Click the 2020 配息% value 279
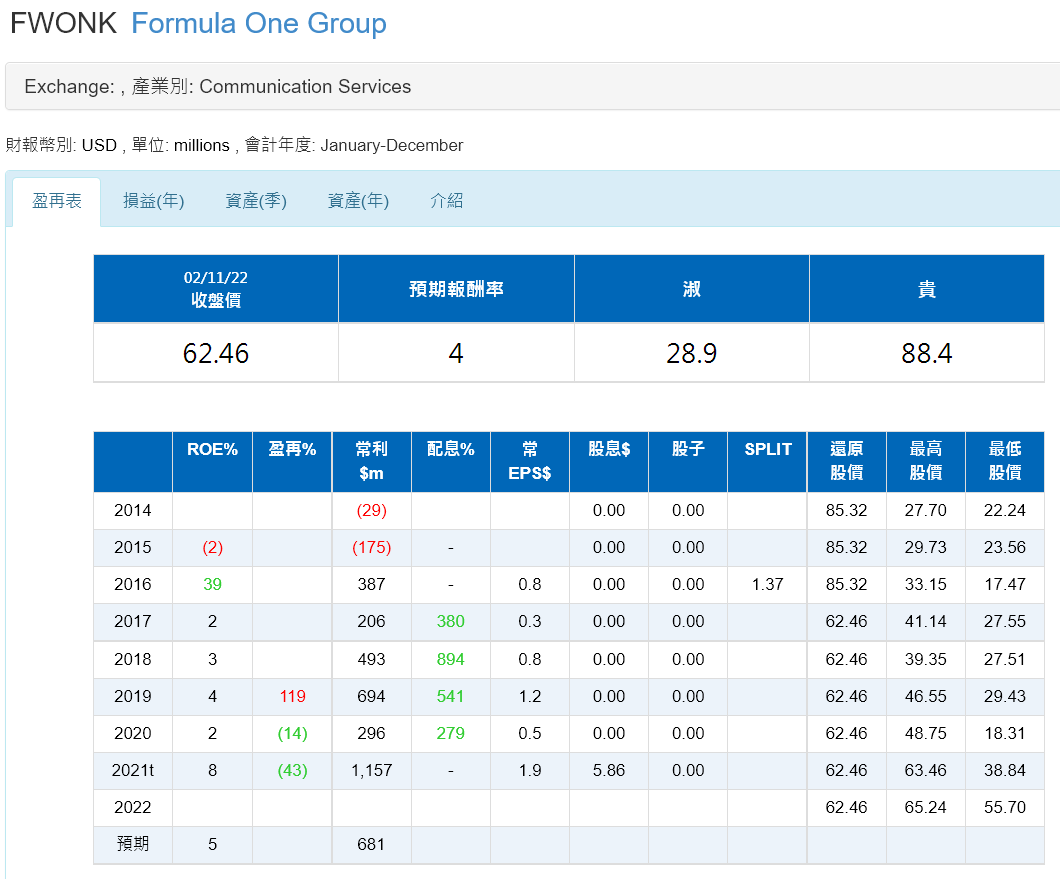Viewport: 1060px width, 879px height. click(450, 734)
